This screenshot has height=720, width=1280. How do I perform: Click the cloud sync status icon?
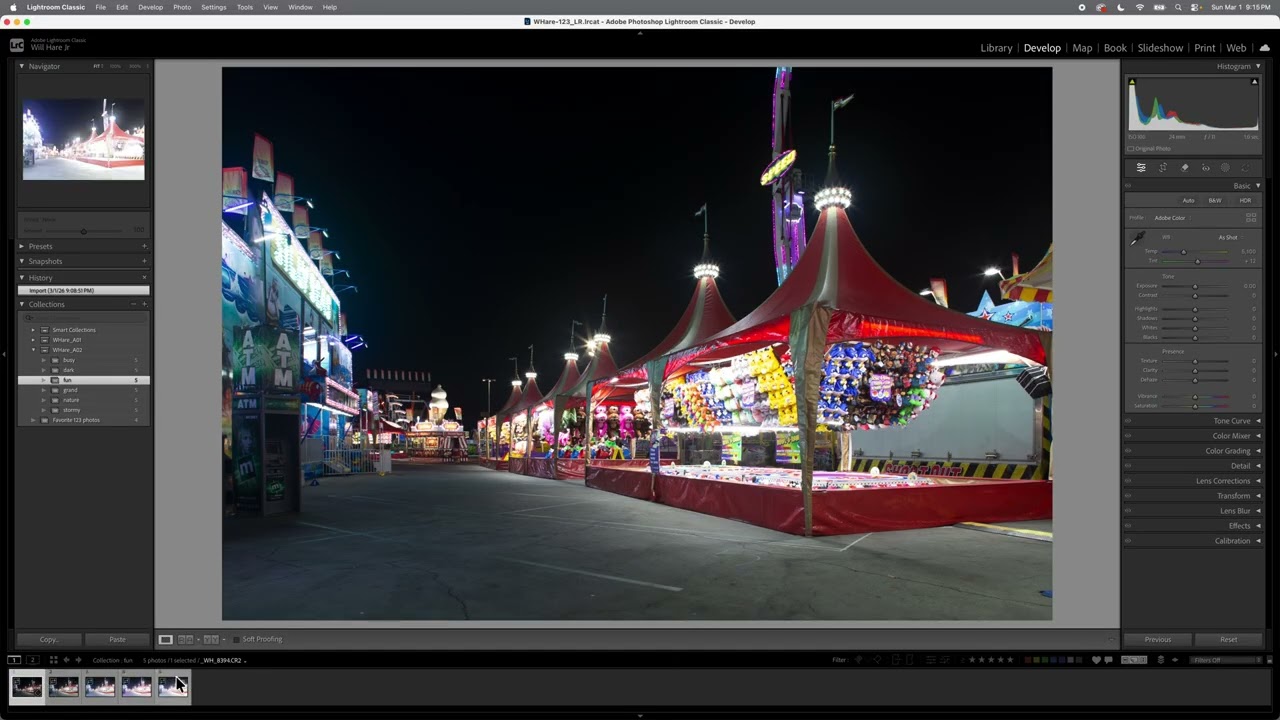[x=1264, y=48]
